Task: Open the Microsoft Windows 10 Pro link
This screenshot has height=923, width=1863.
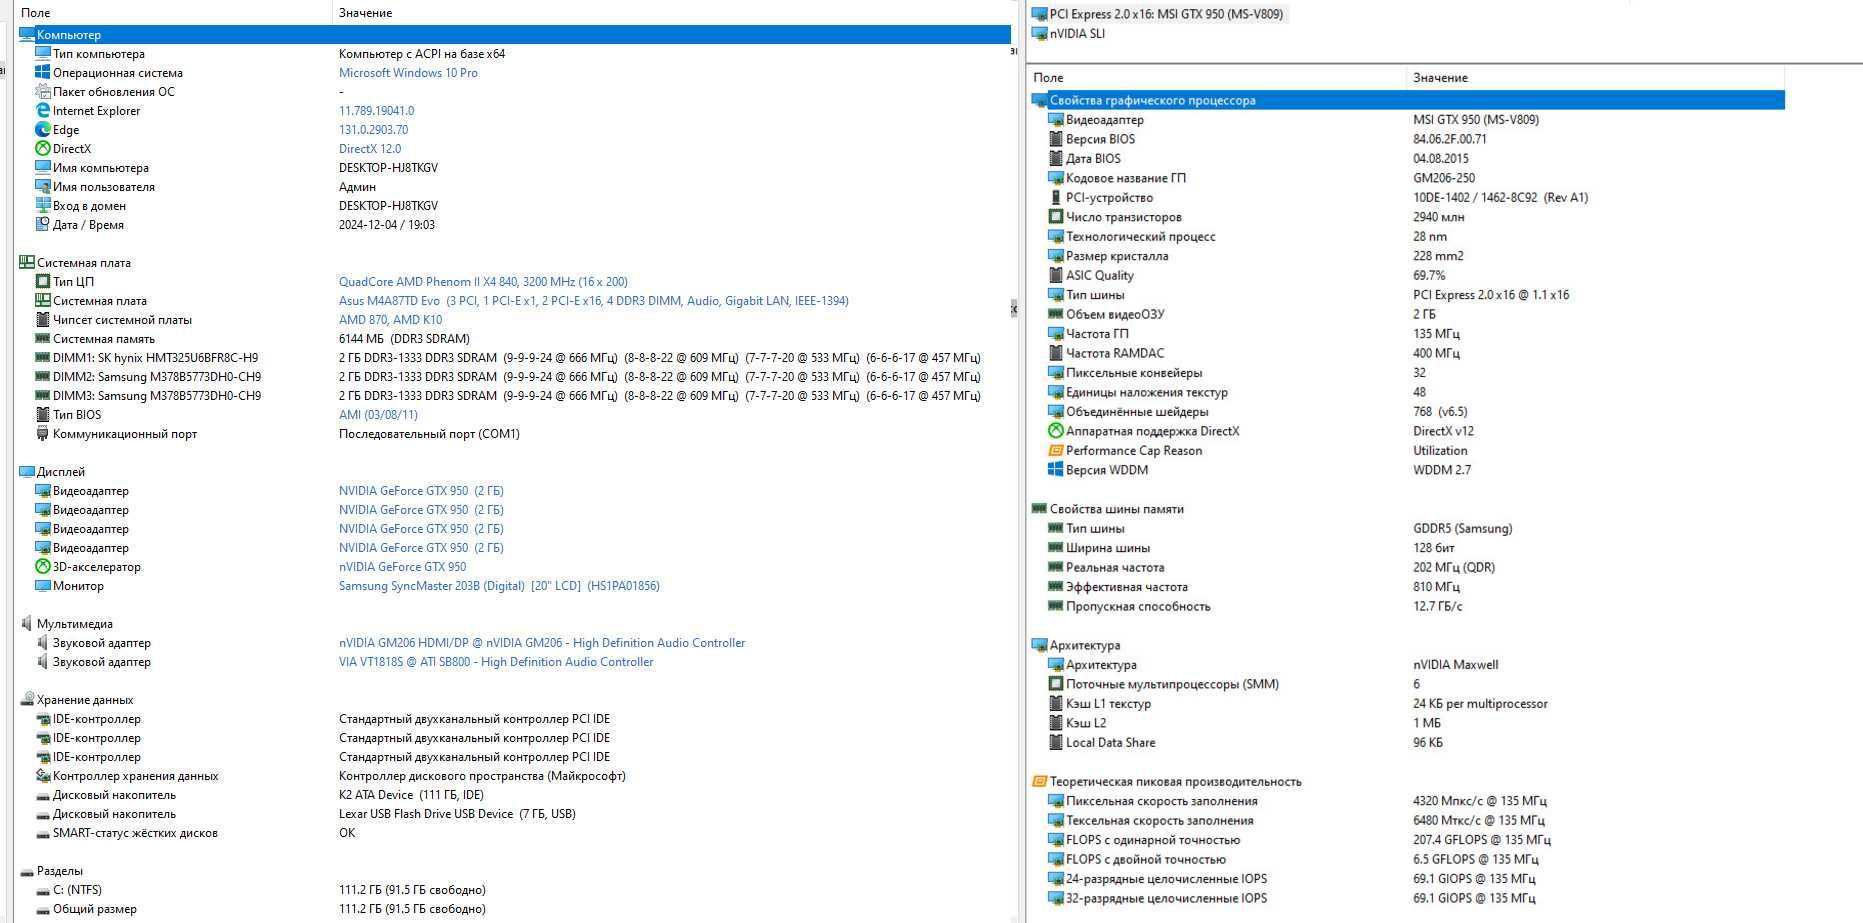Action: [408, 72]
